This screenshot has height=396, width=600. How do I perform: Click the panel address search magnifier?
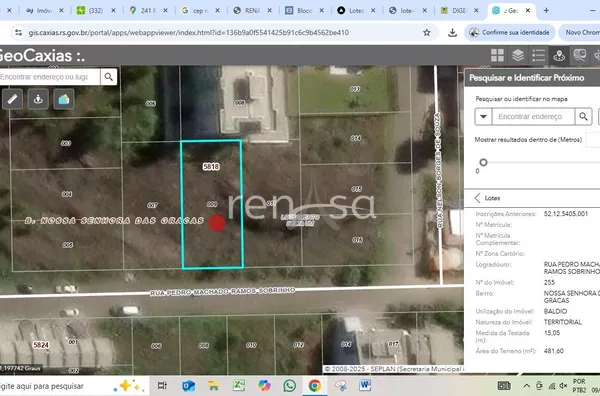click(x=583, y=116)
